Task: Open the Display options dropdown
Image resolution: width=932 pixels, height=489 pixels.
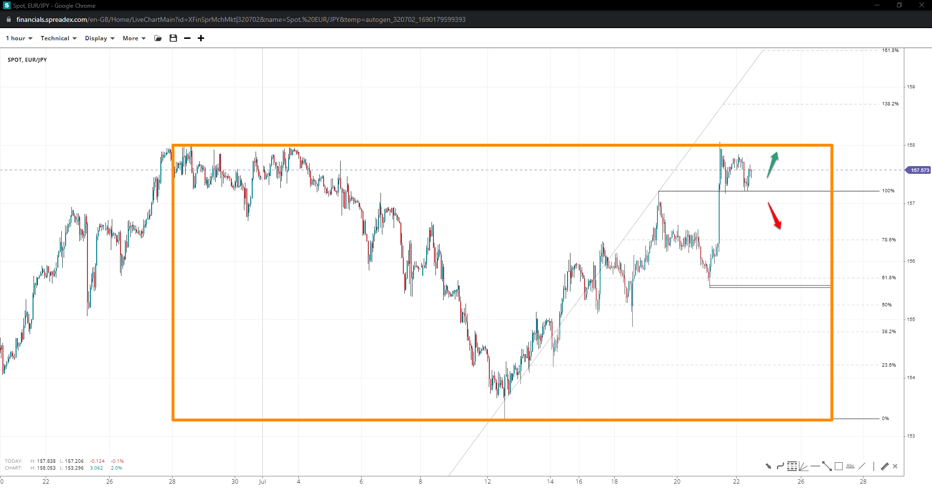Action: click(99, 38)
